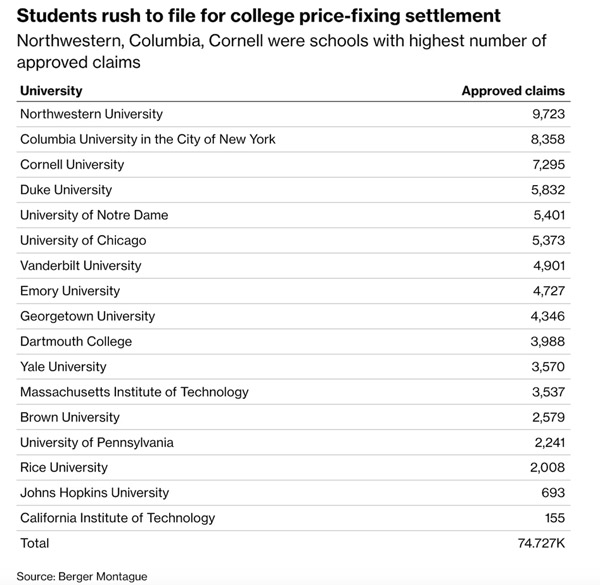This screenshot has height=585, width=600.
Task: Click Vanderbilt University's 4,901 figure
Action: (549, 266)
